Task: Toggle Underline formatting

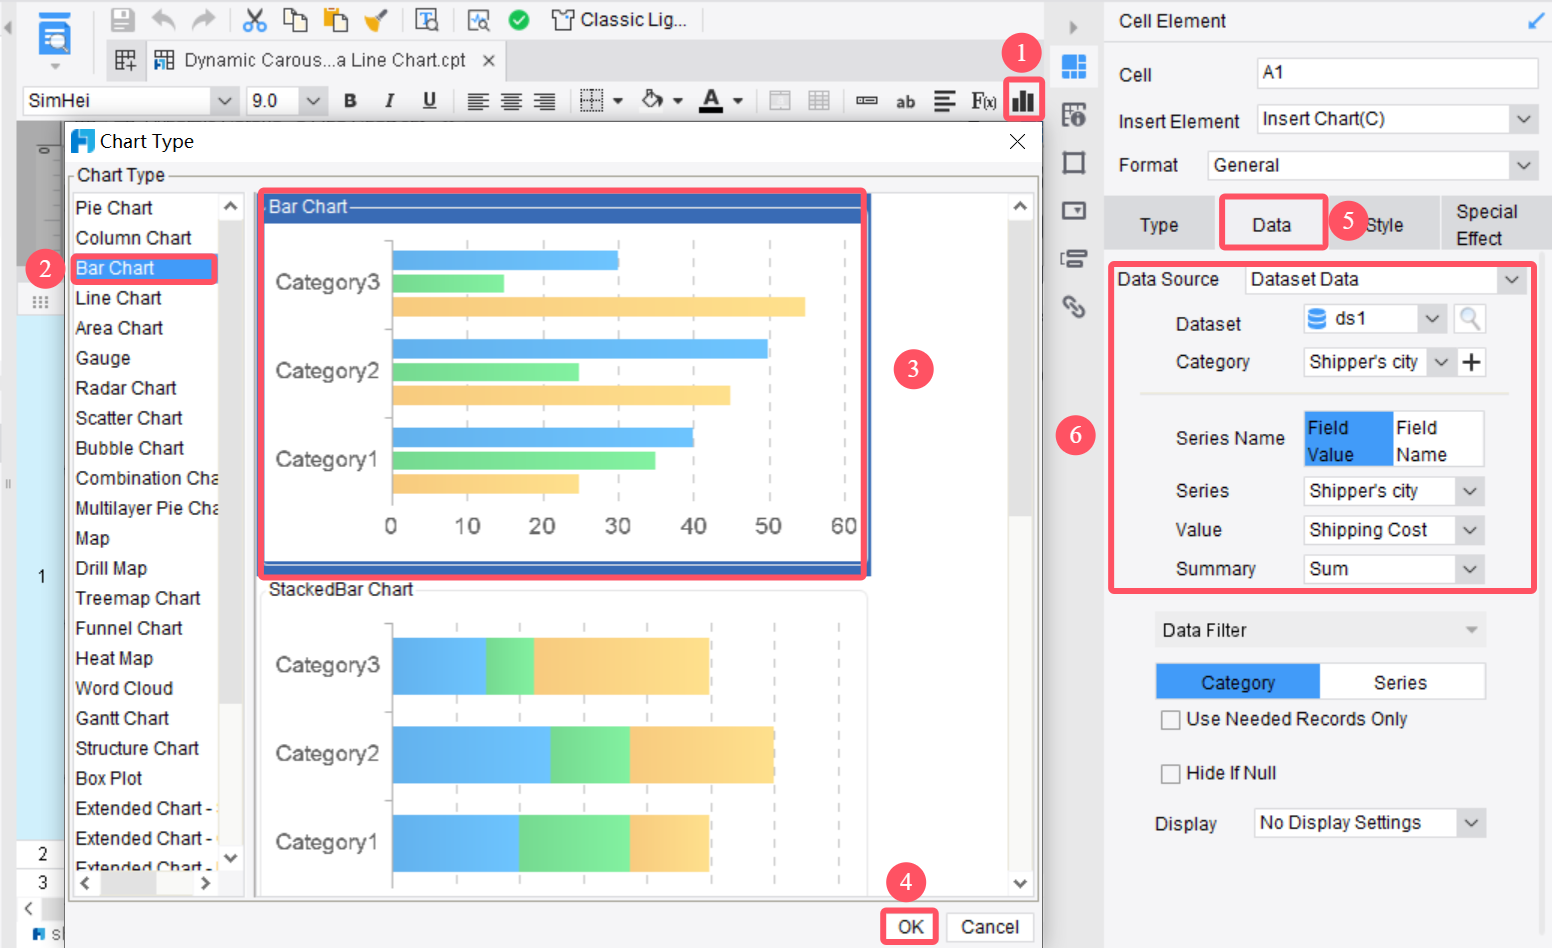Action: pyautogui.click(x=429, y=100)
